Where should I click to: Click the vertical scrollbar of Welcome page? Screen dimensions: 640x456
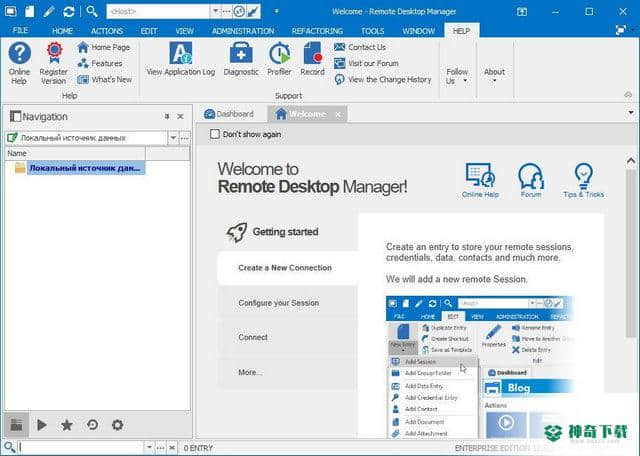click(631, 253)
